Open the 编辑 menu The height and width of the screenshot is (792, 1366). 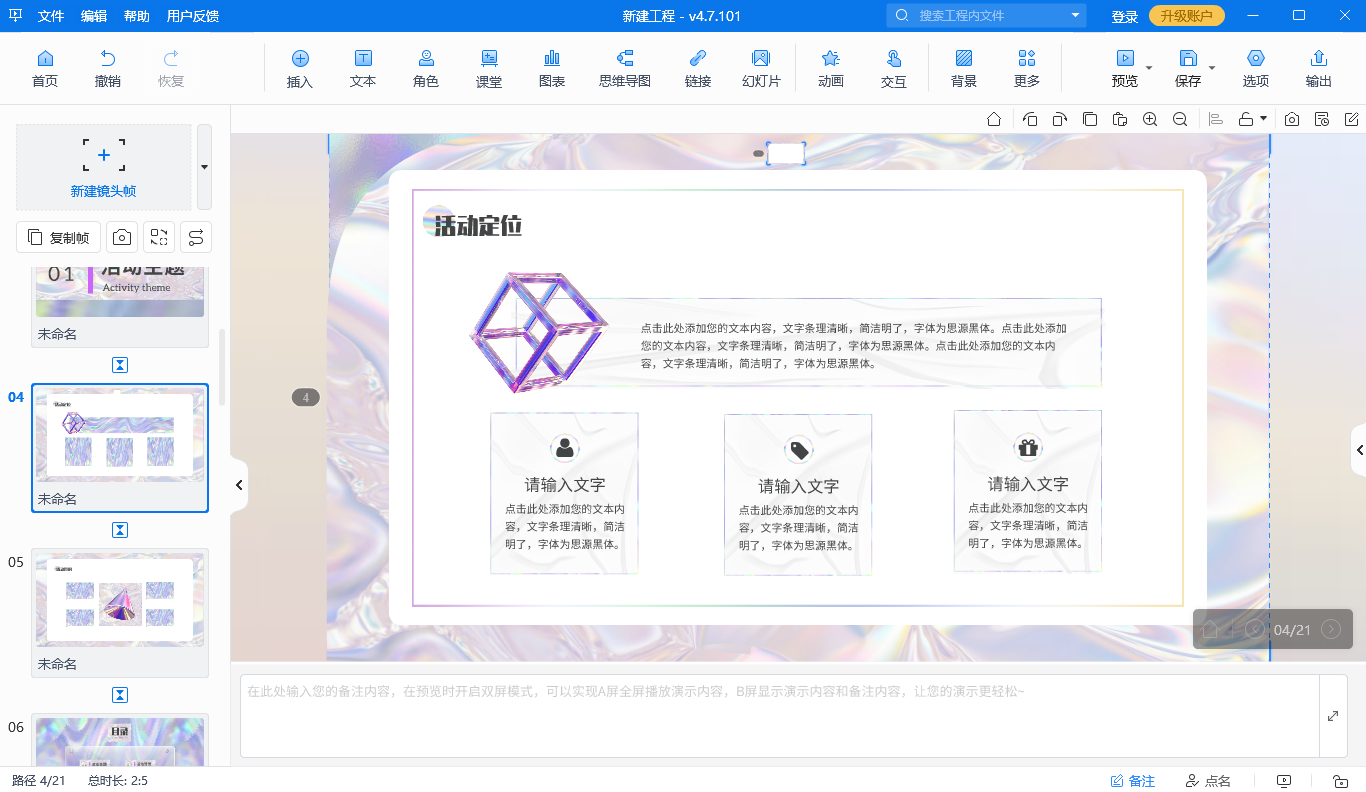click(x=94, y=16)
